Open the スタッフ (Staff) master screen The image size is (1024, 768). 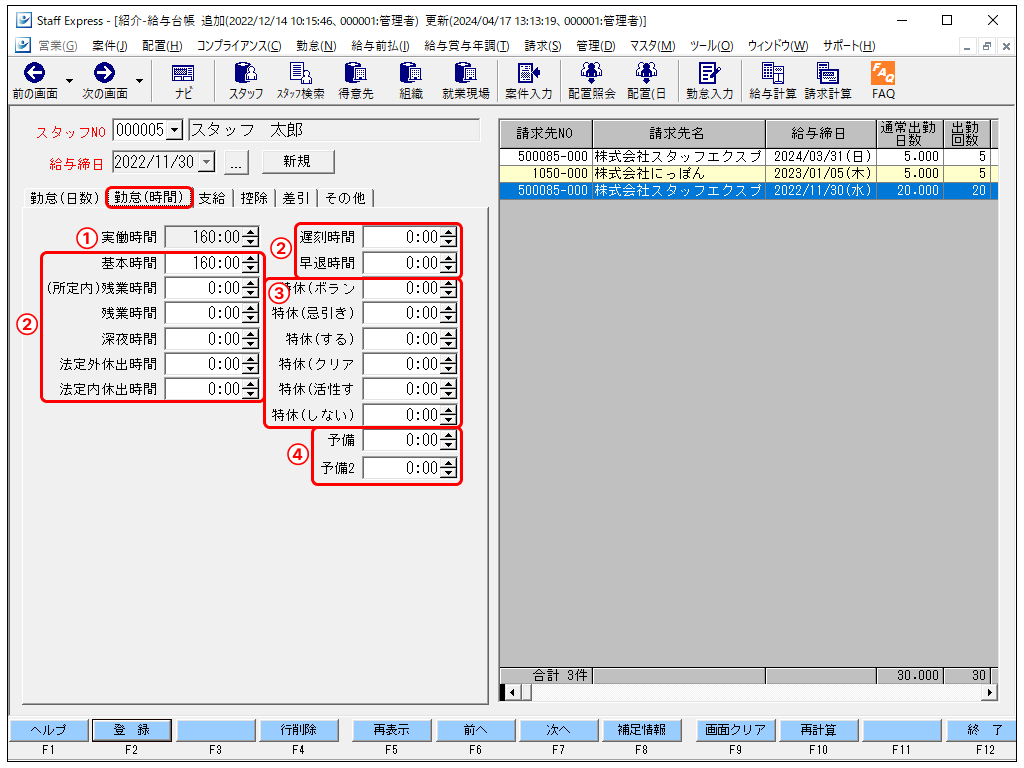pyautogui.click(x=245, y=80)
